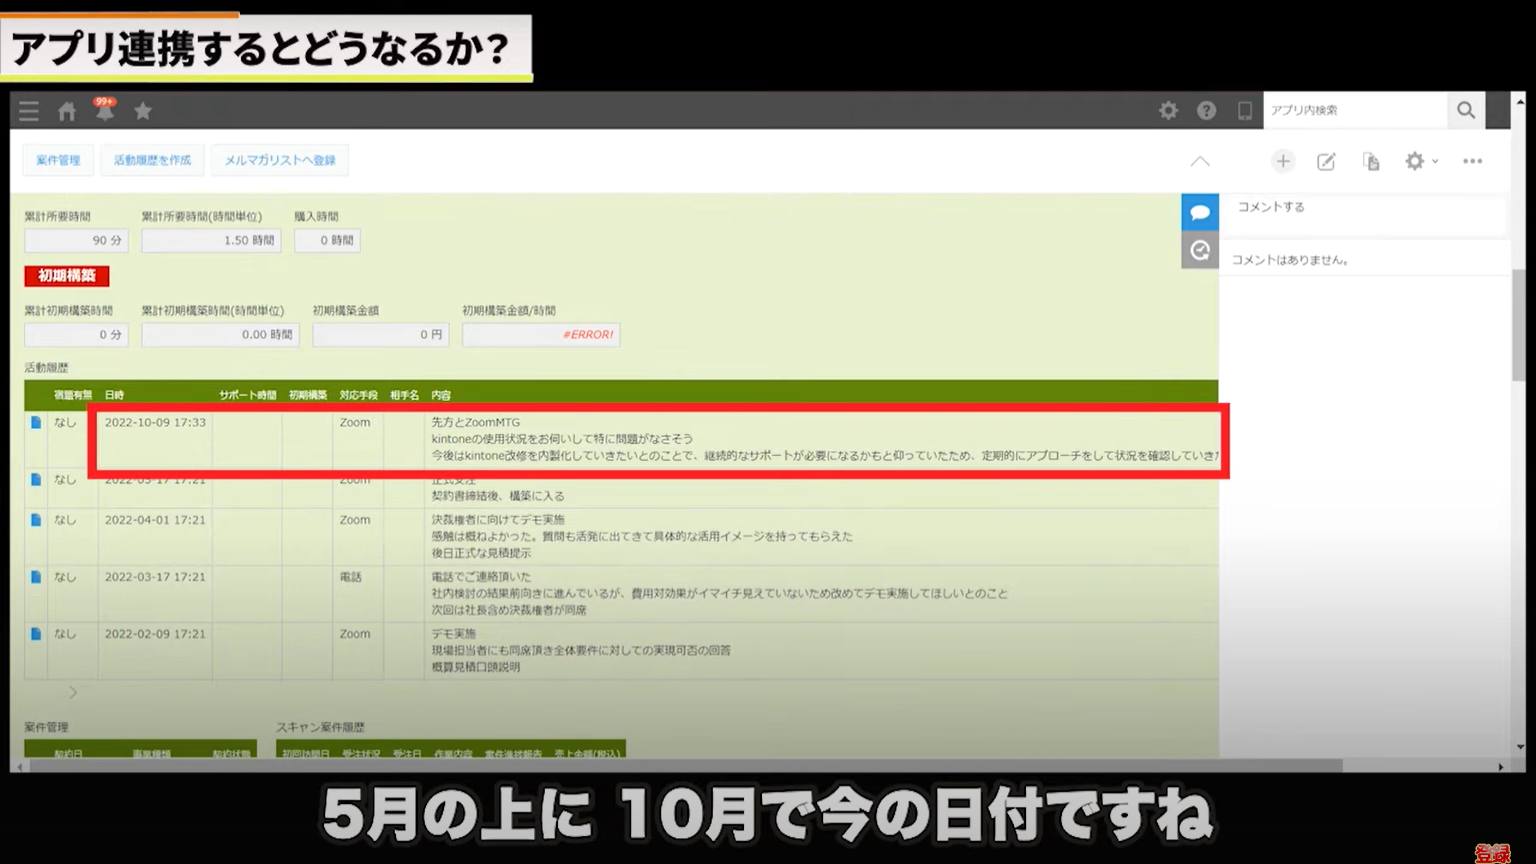Open the help question mark icon
The width and height of the screenshot is (1536, 864).
point(1207,111)
